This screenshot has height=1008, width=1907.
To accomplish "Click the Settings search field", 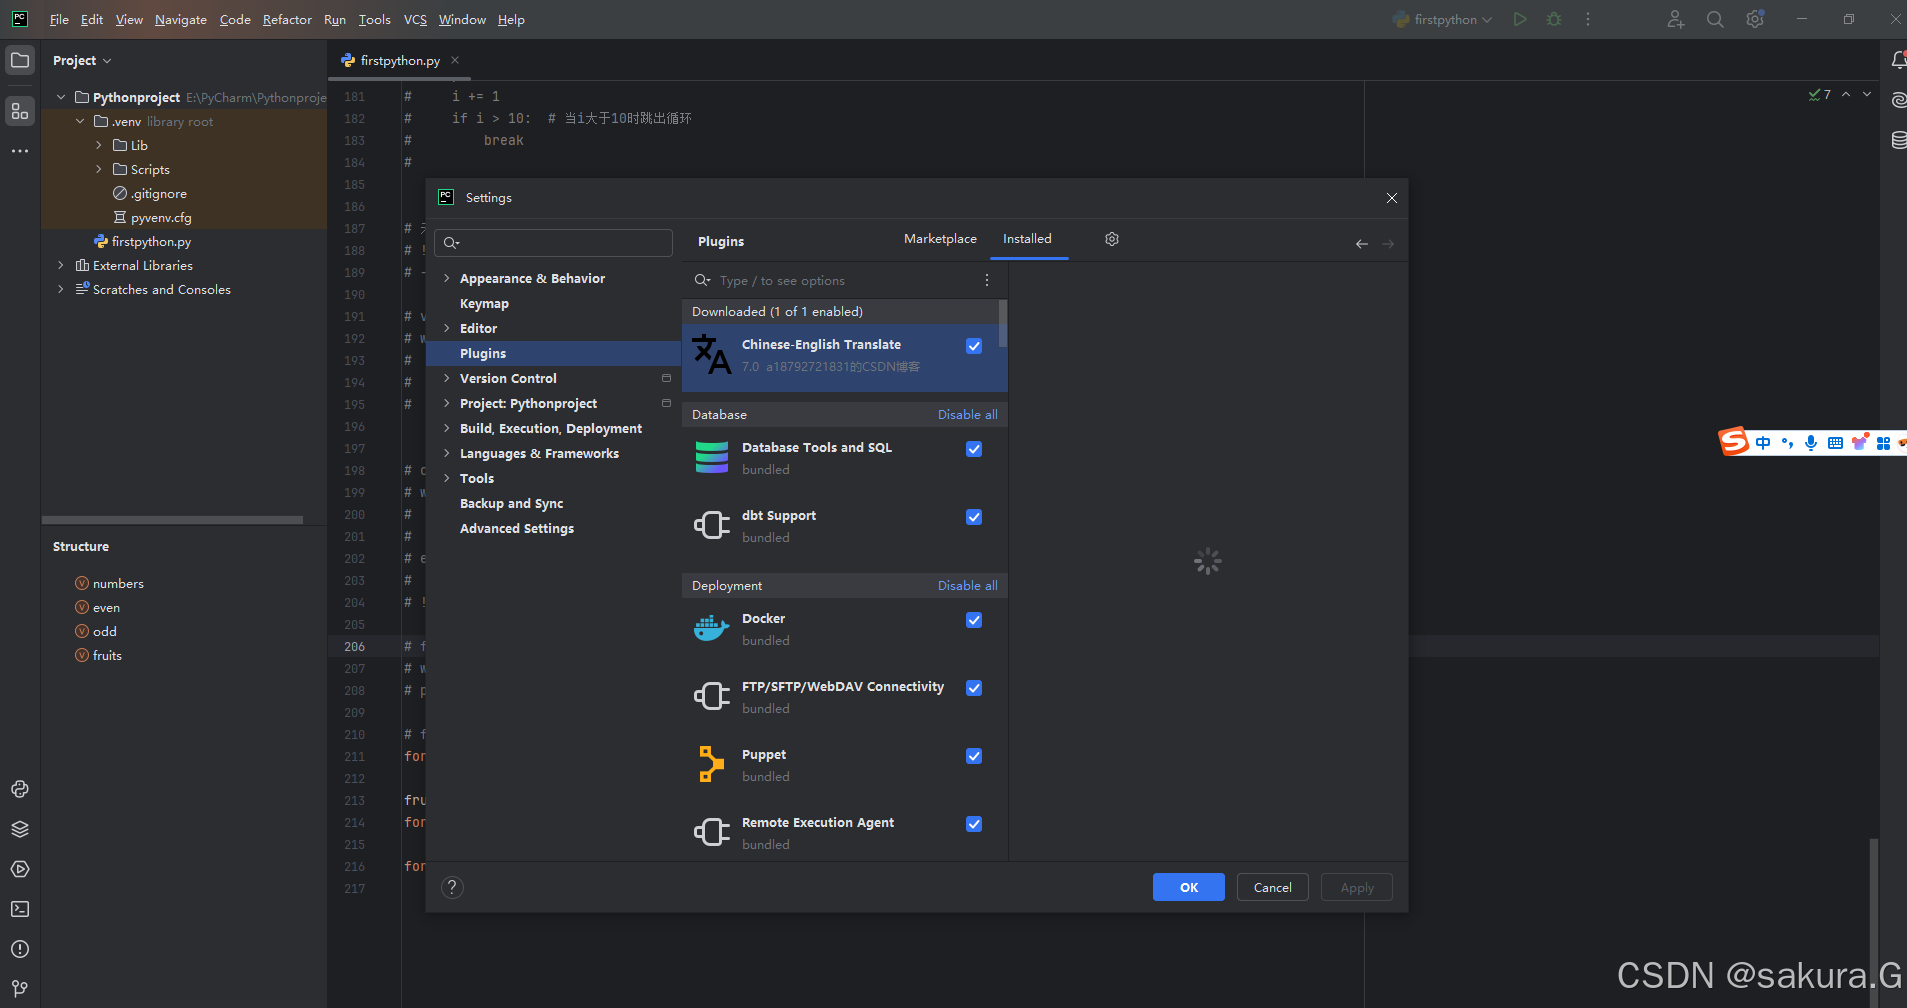I will 553,243.
